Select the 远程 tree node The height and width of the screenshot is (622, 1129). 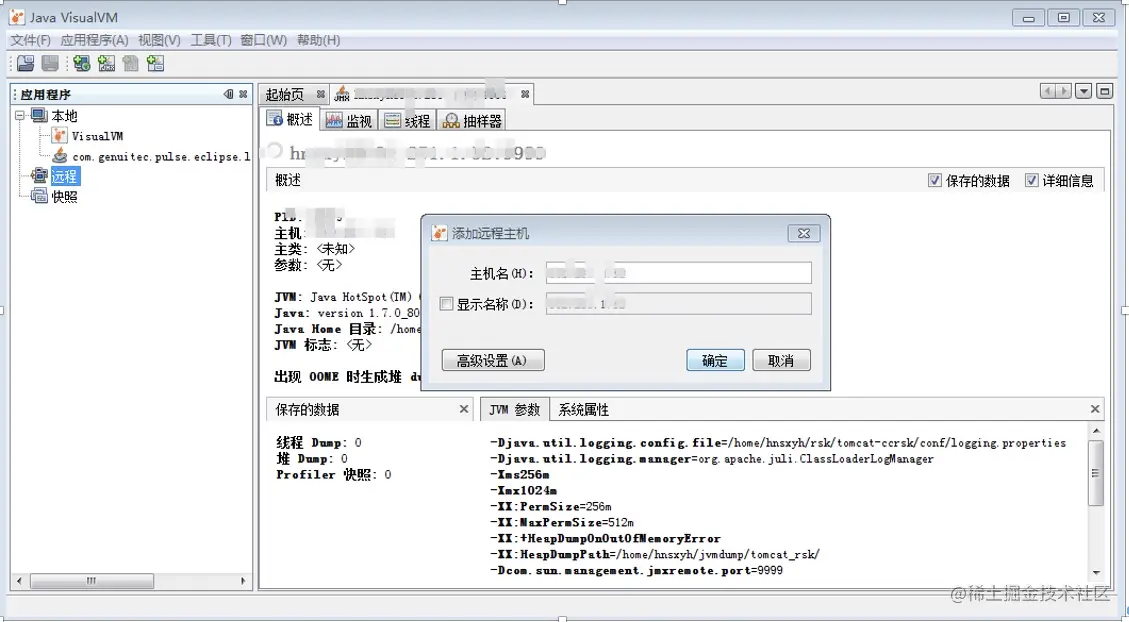click(x=64, y=176)
